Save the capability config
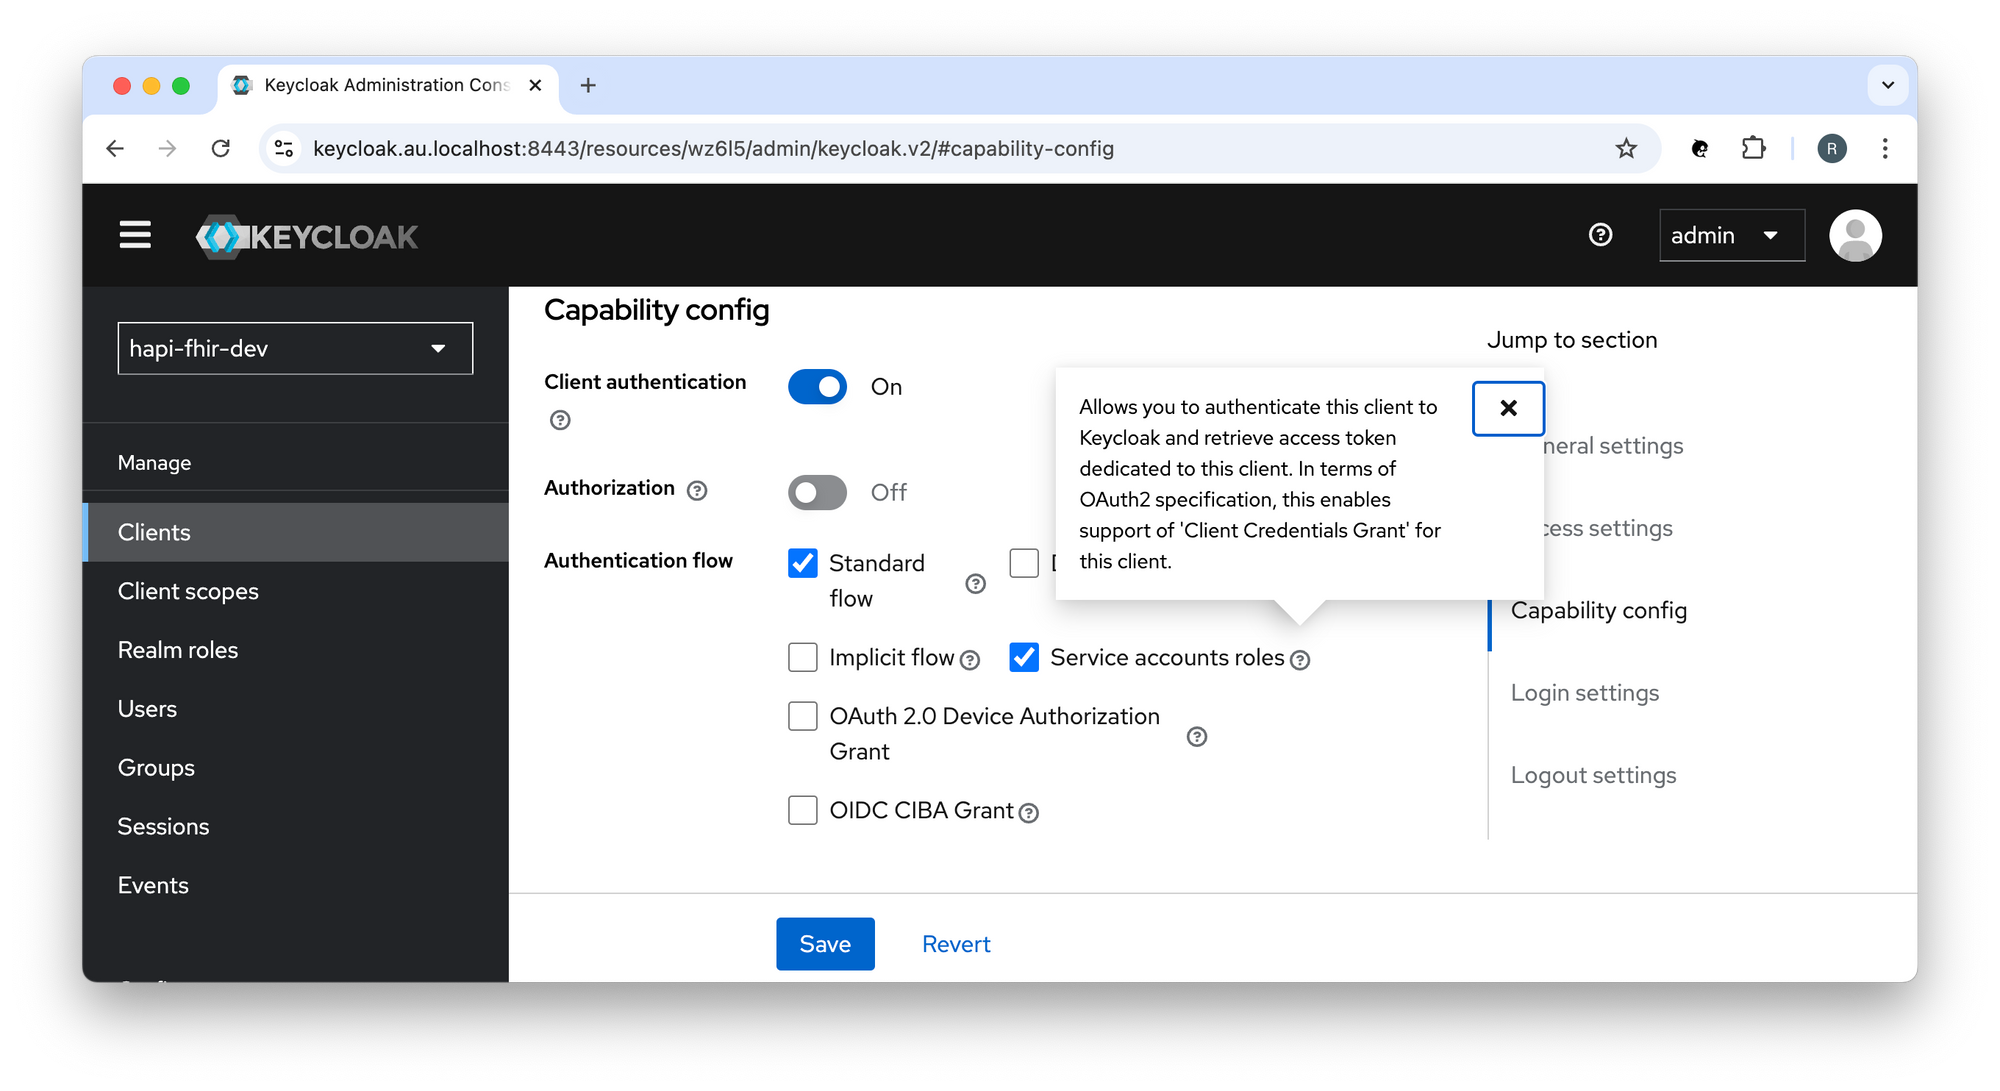2000x1091 pixels. click(x=825, y=944)
